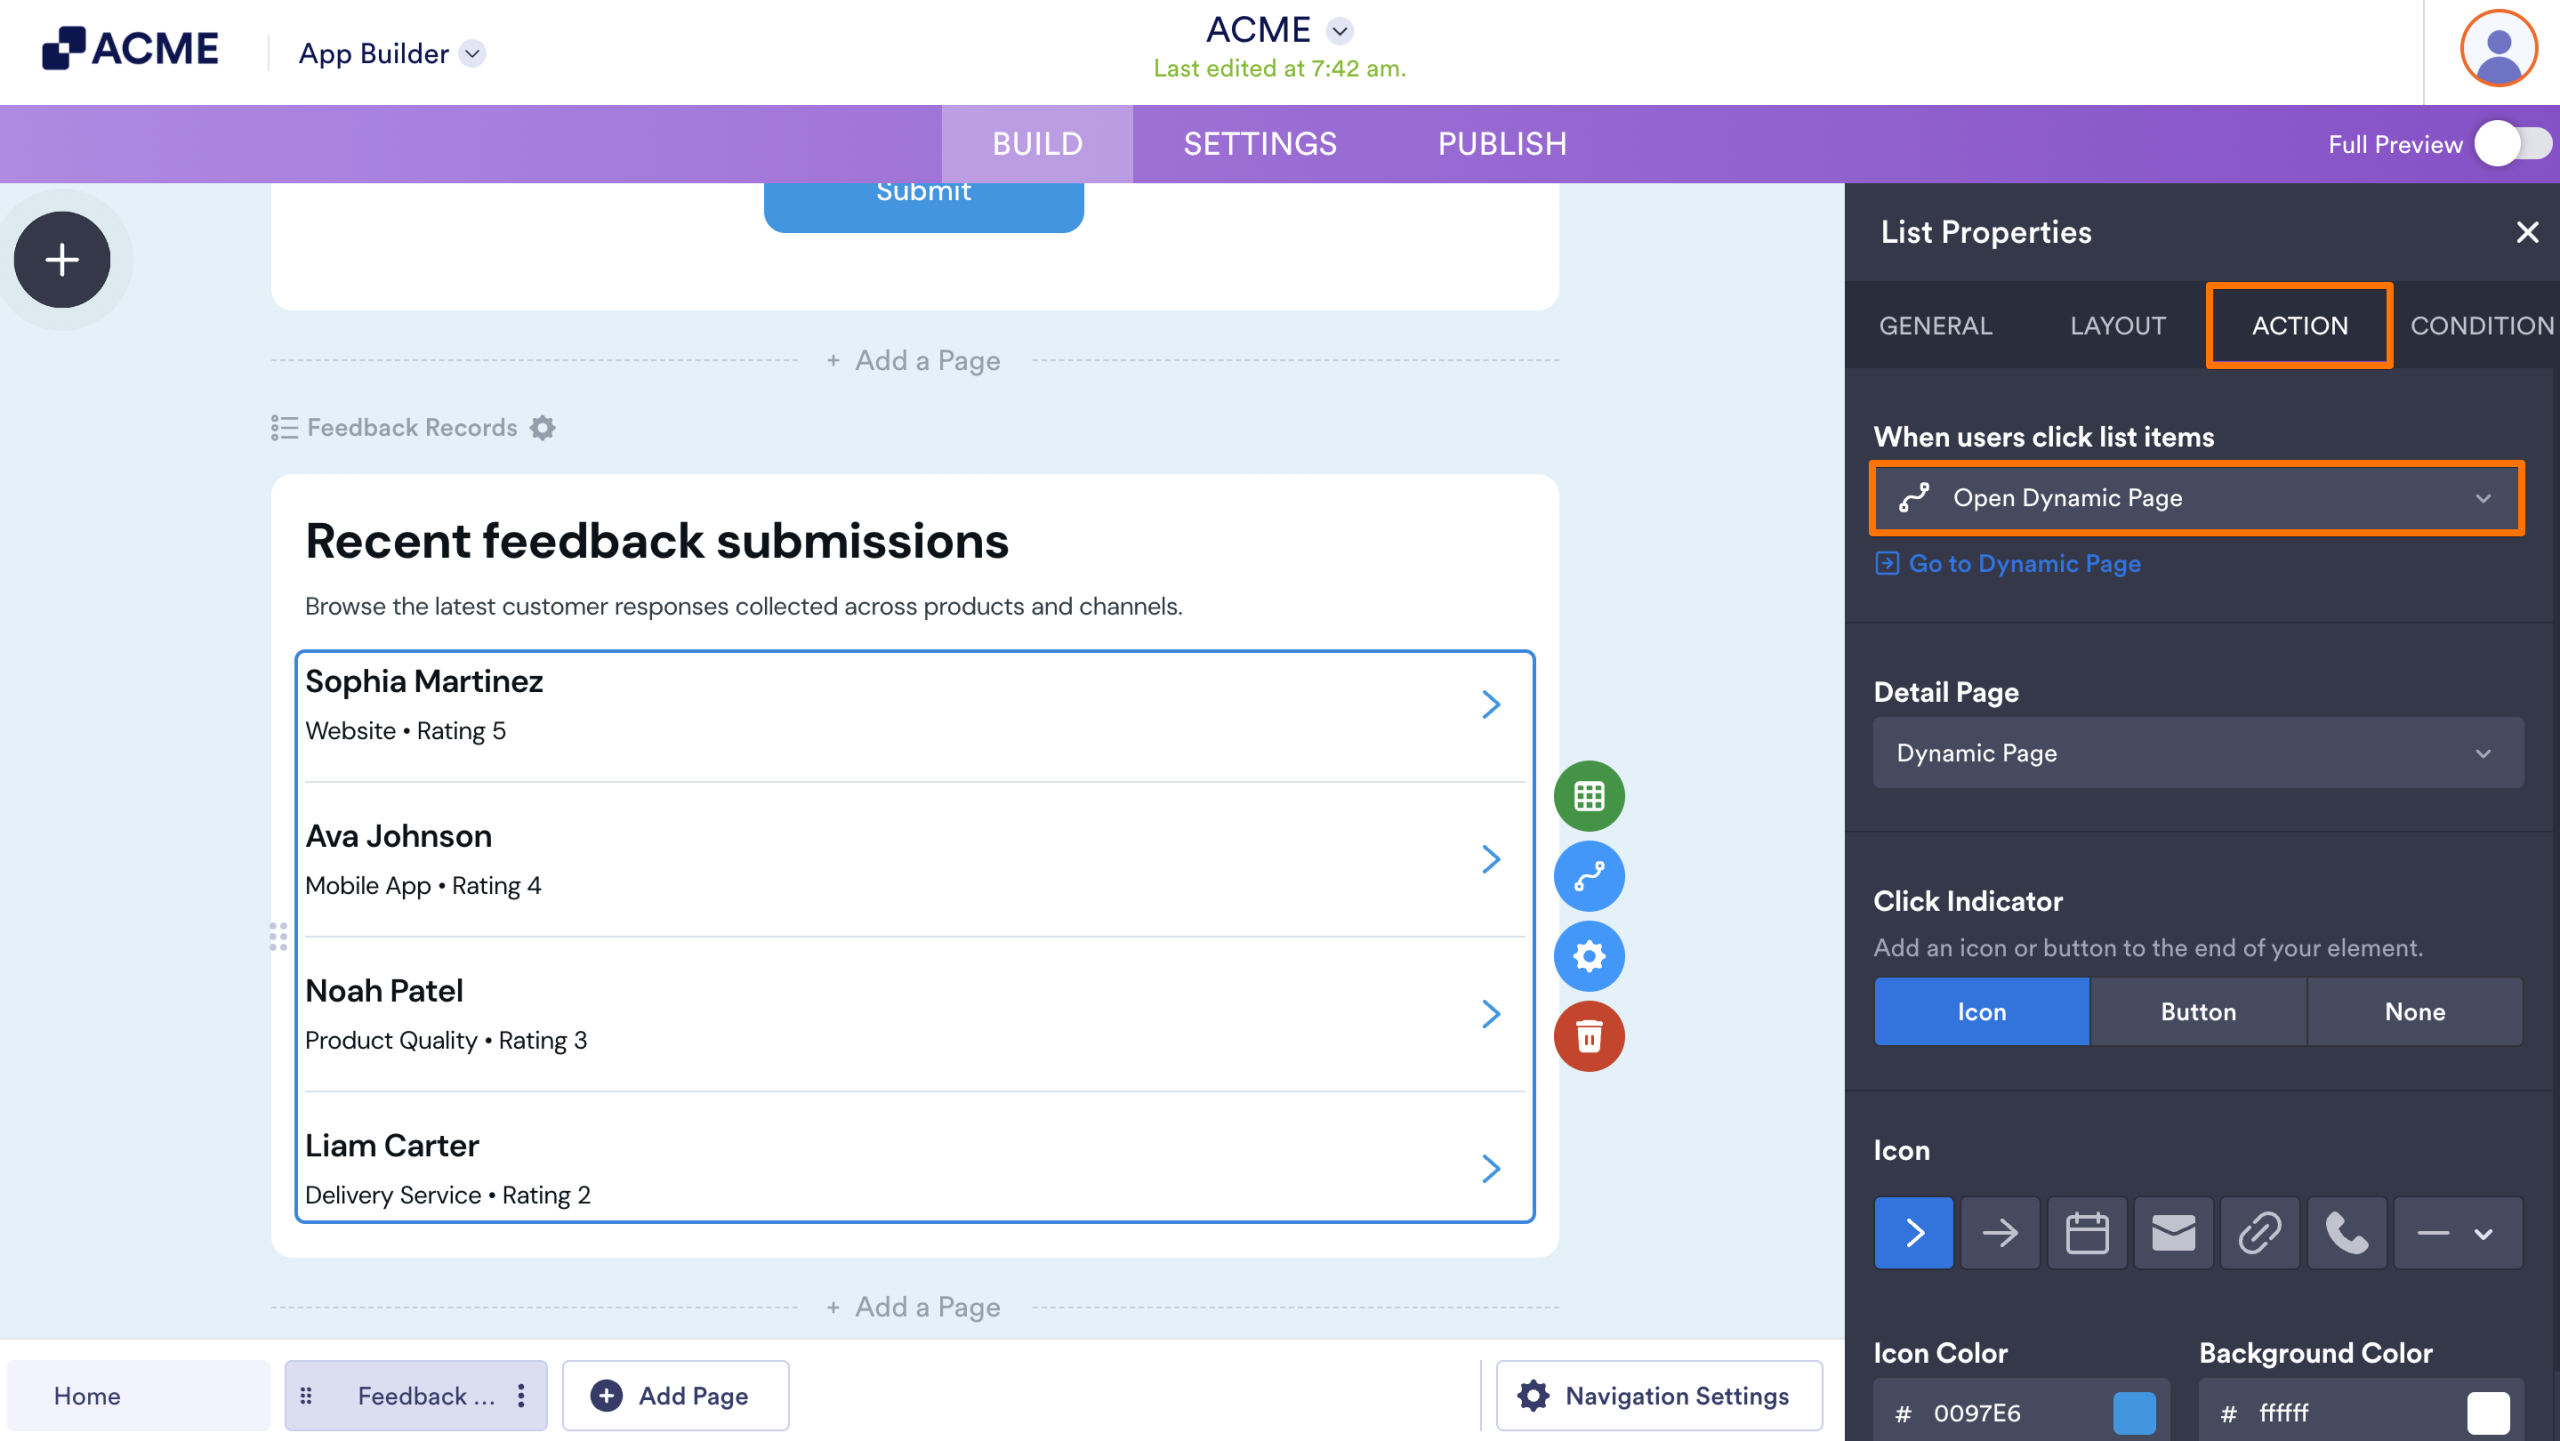Click gear next to Feedback Records
The height and width of the screenshot is (1441, 2560).
pyautogui.click(x=542, y=428)
